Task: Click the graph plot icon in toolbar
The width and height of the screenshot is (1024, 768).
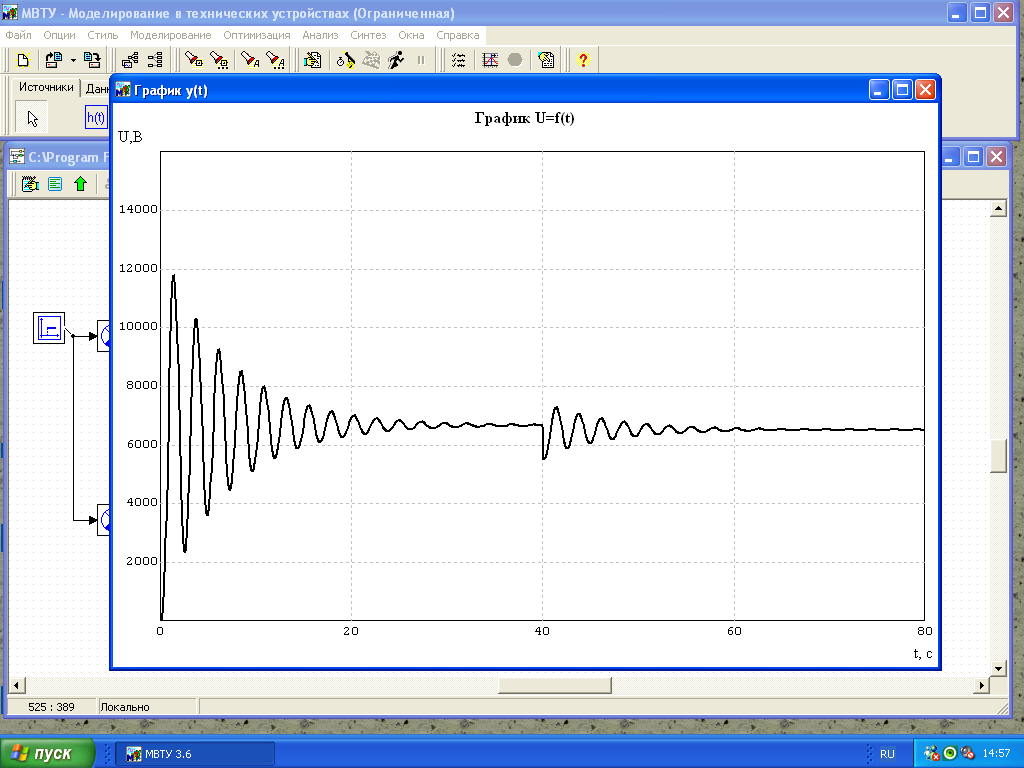Action: pyautogui.click(x=490, y=60)
